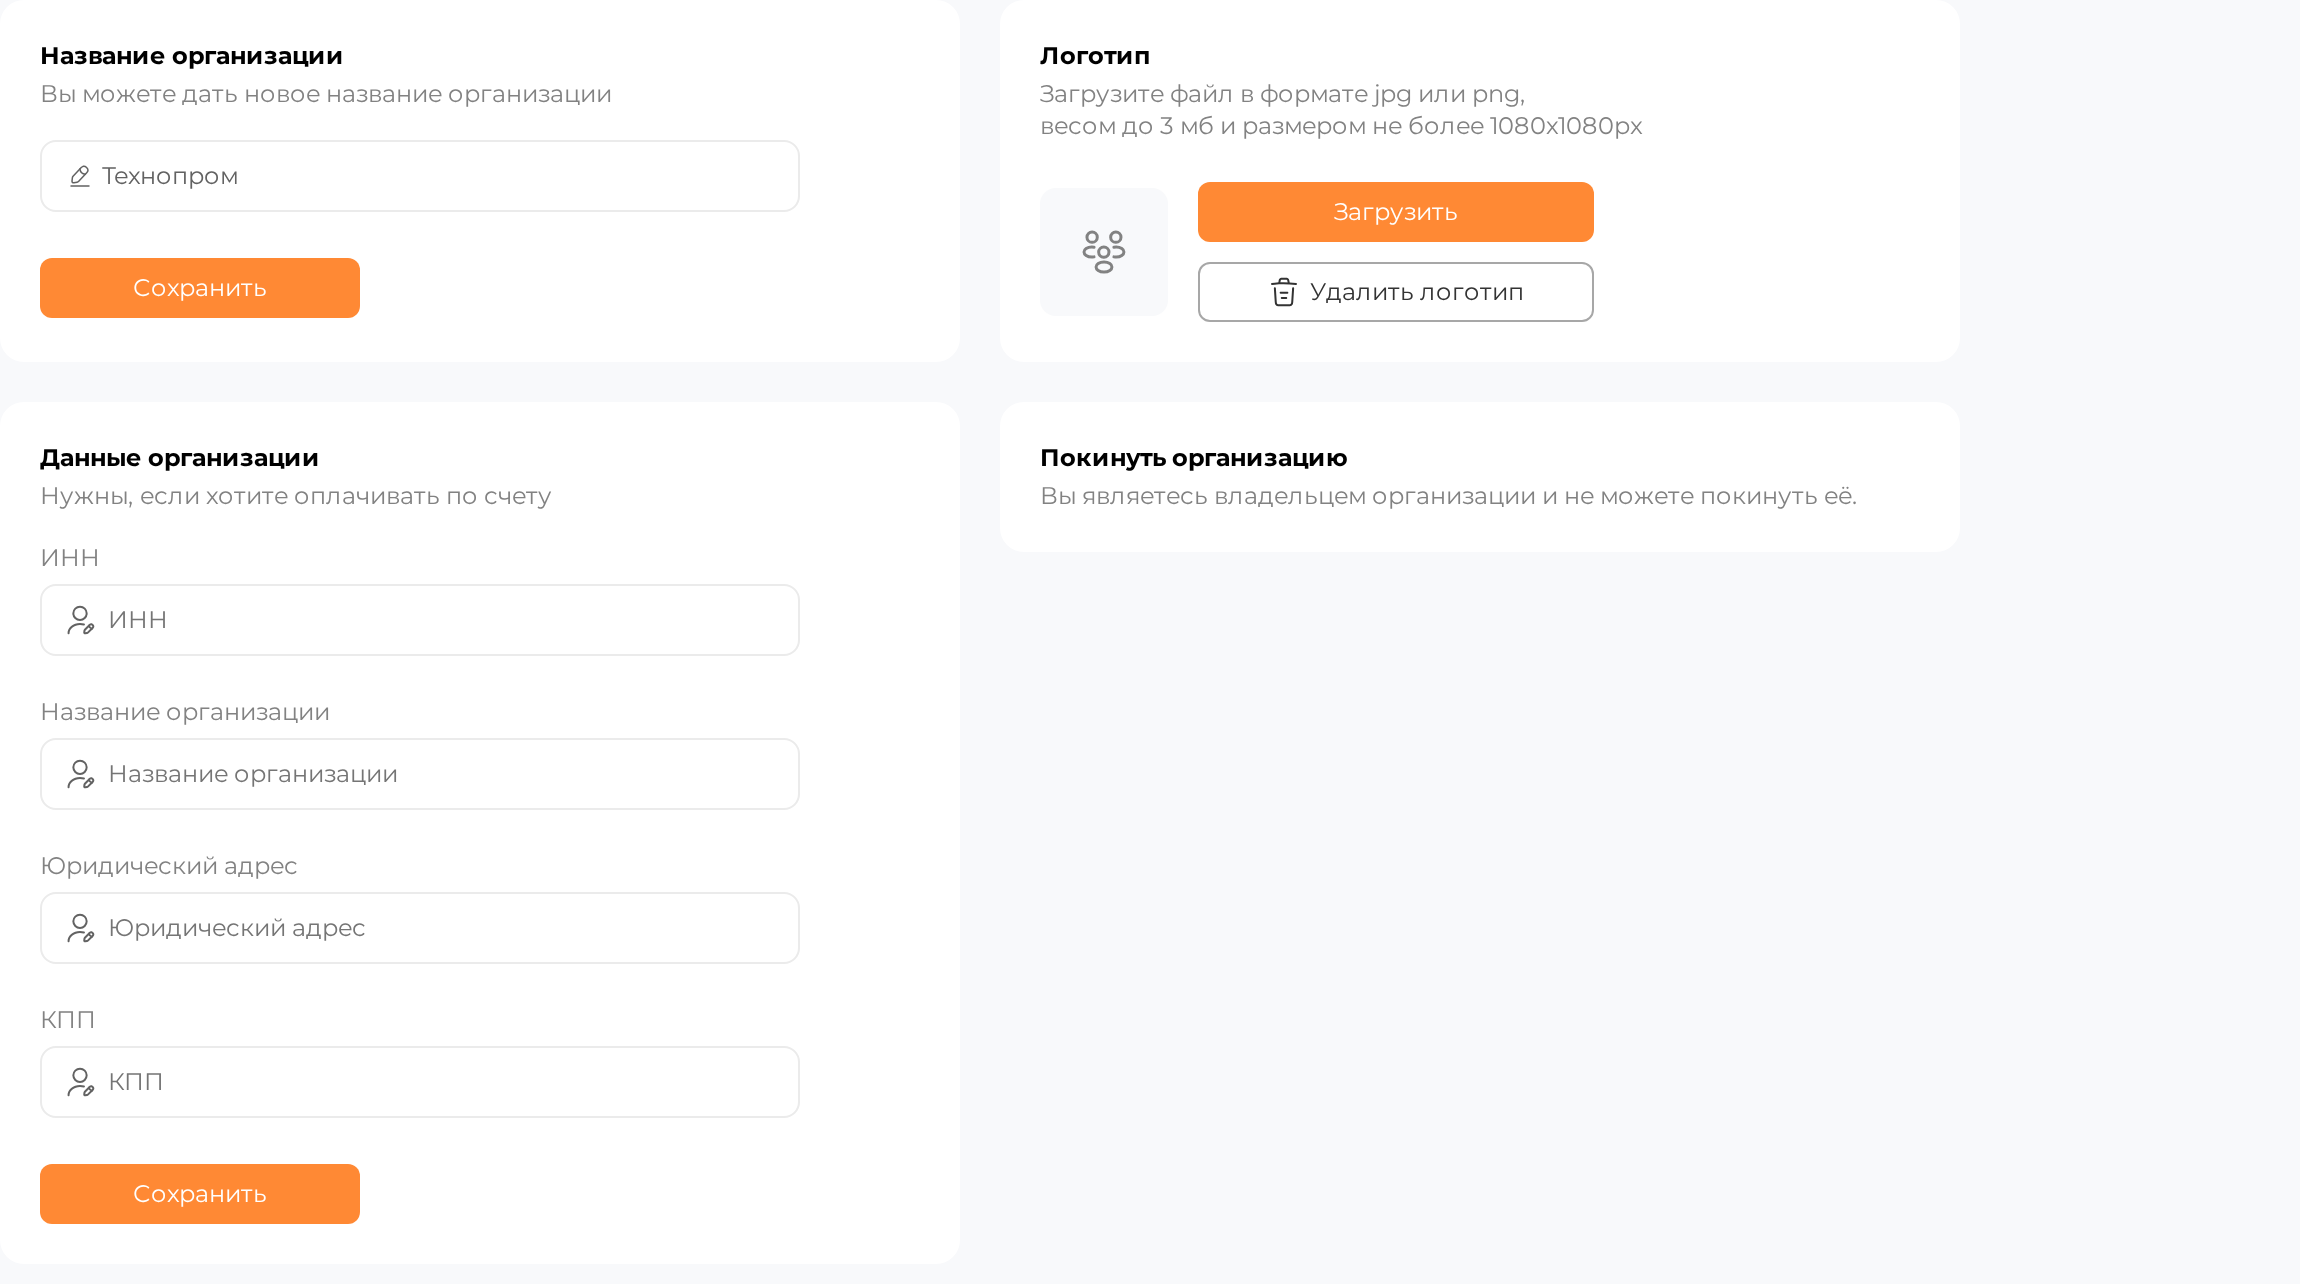The width and height of the screenshot is (2300, 1284).
Task: Click the user icon in ИНН field
Action: coord(81,620)
